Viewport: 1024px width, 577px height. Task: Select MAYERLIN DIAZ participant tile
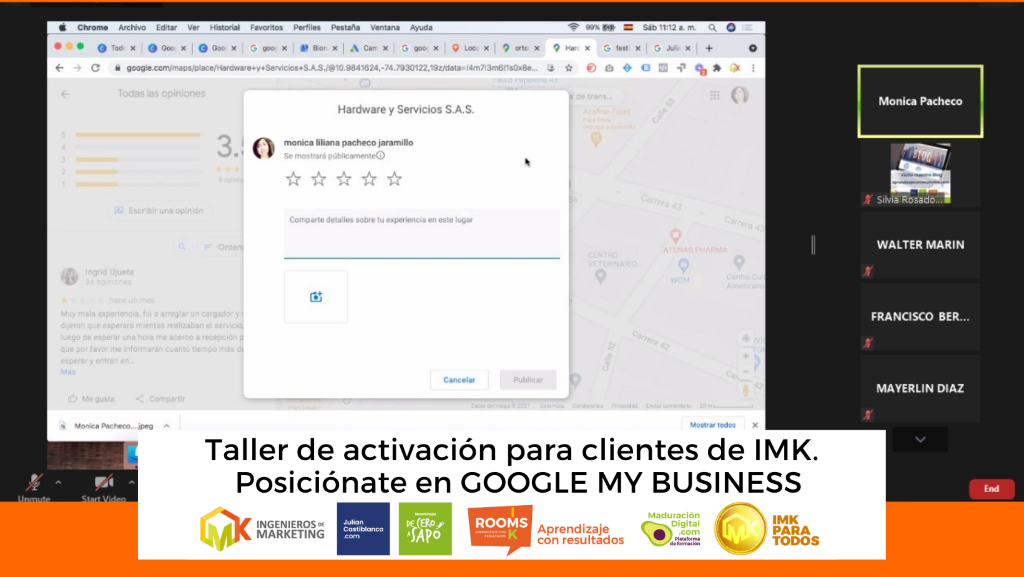(x=920, y=388)
